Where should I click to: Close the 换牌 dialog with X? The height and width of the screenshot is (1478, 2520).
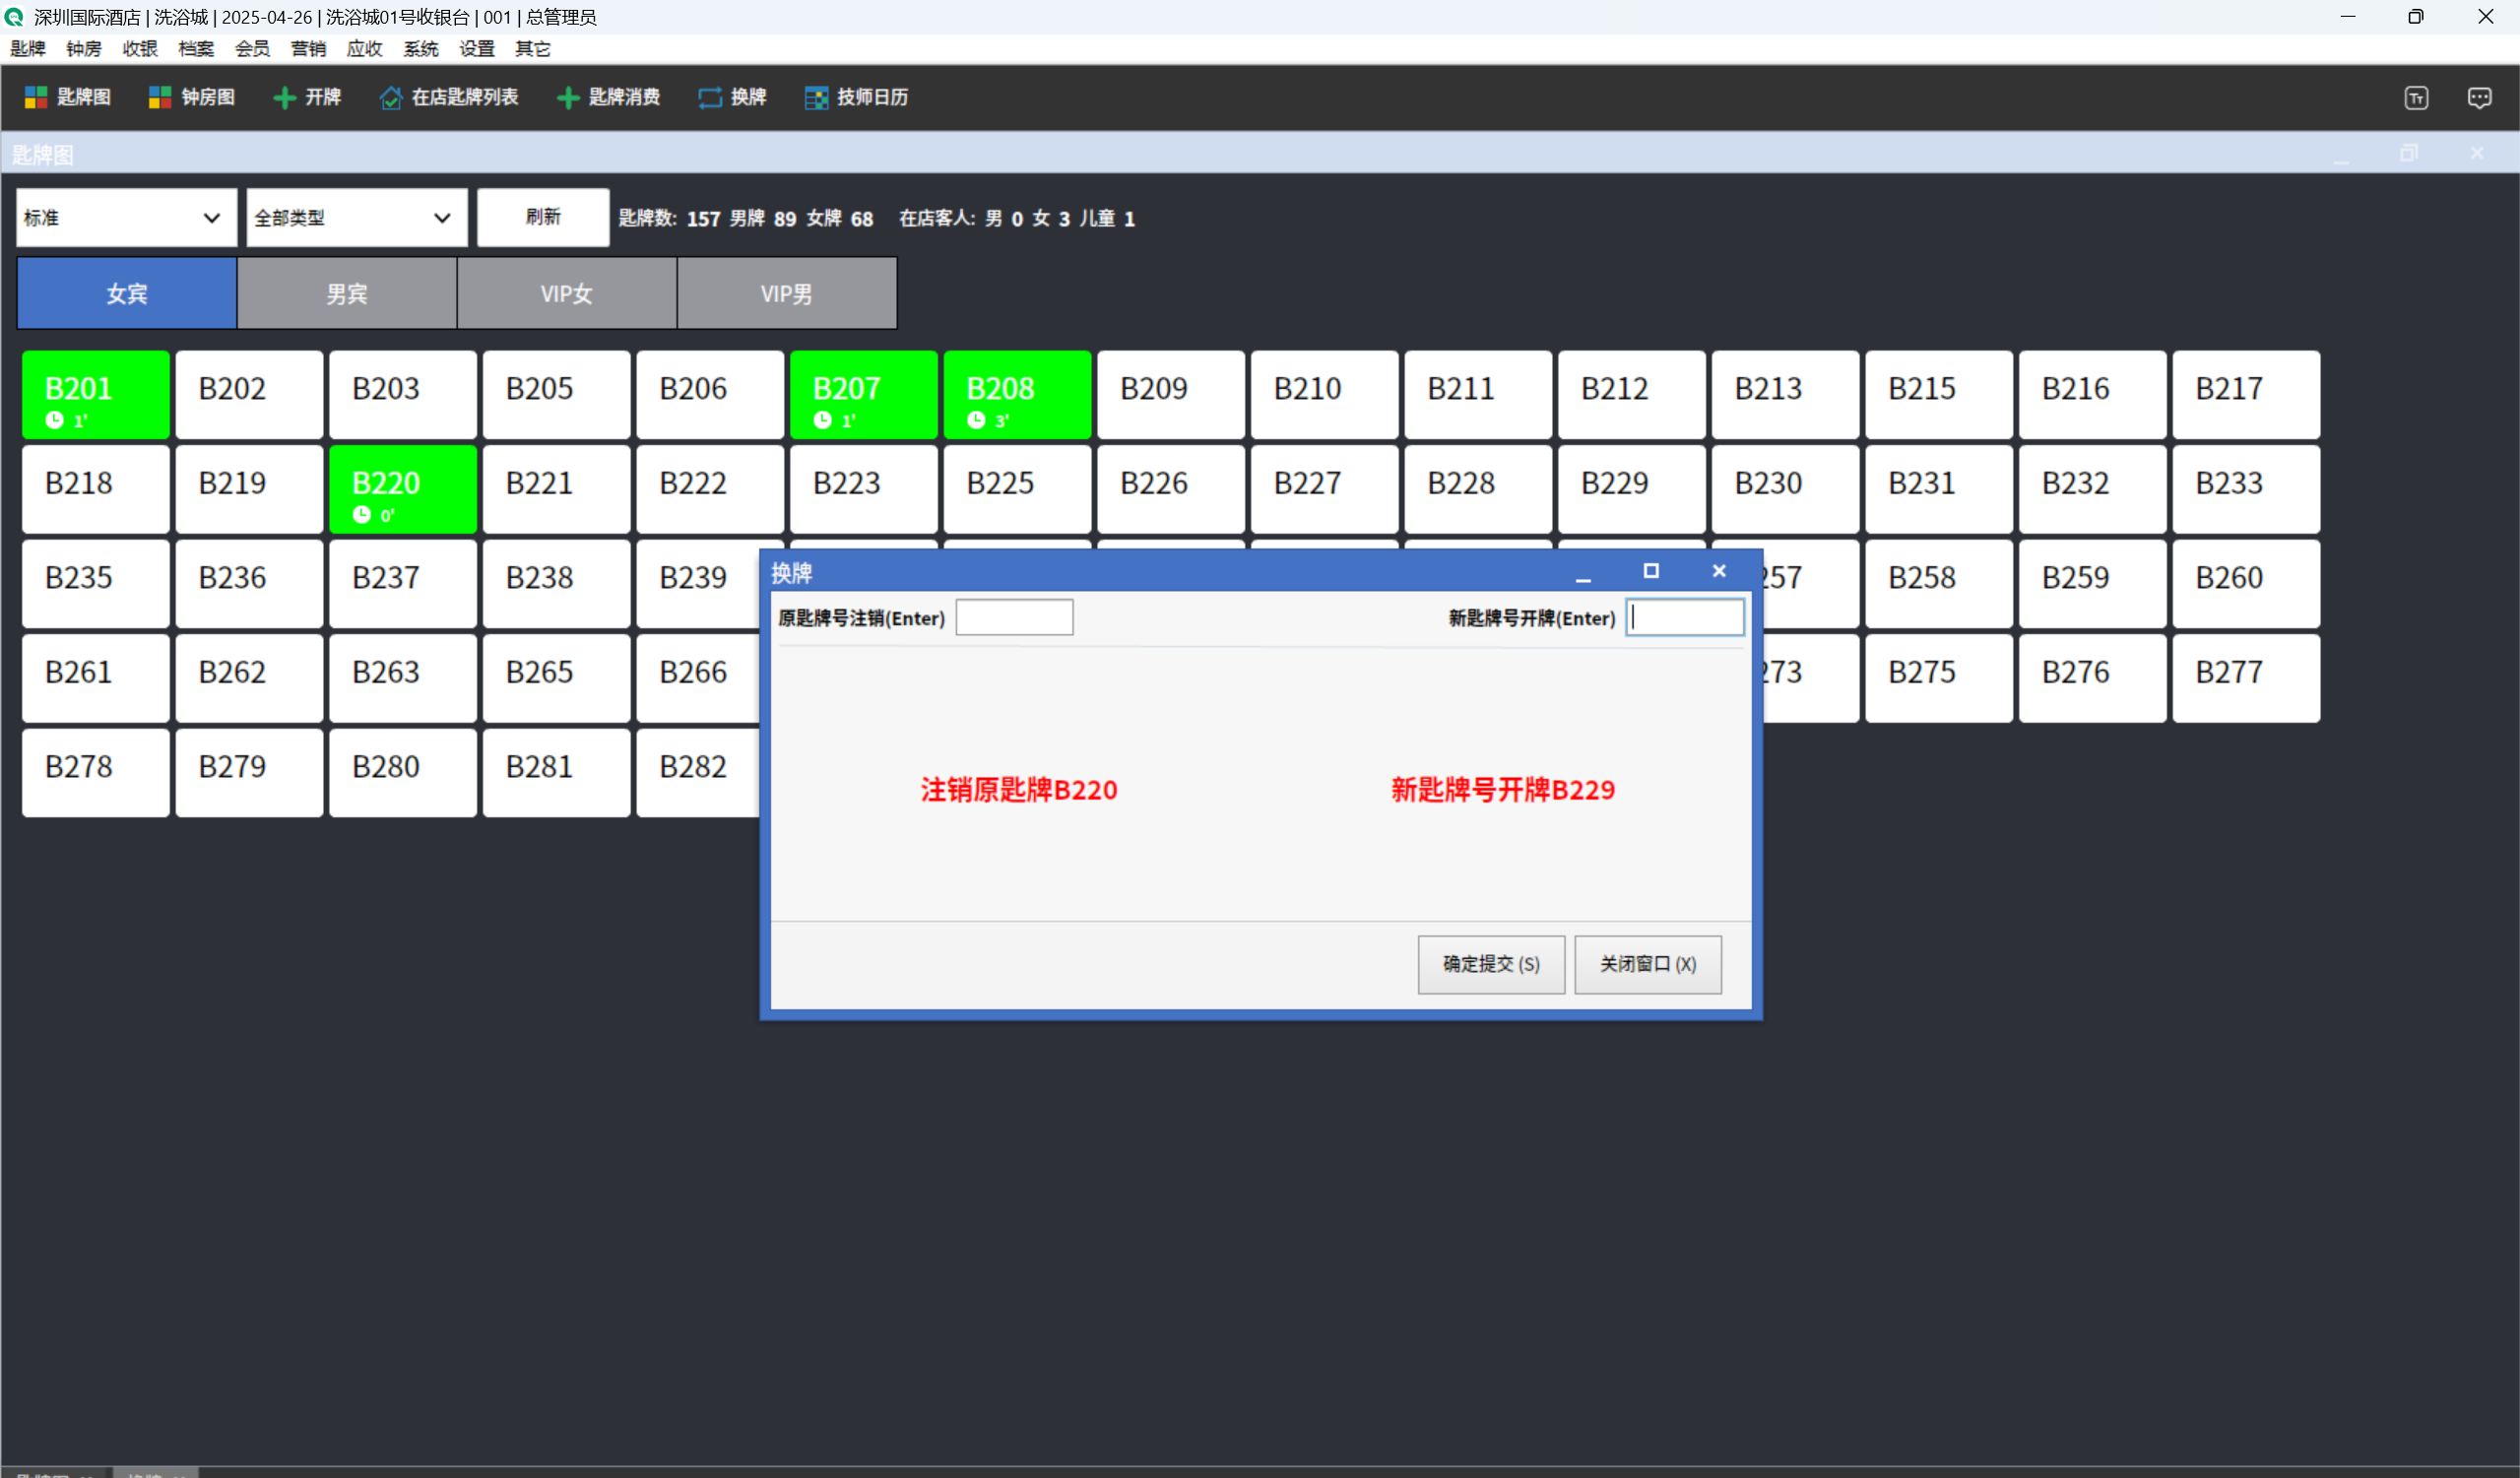click(x=1719, y=571)
